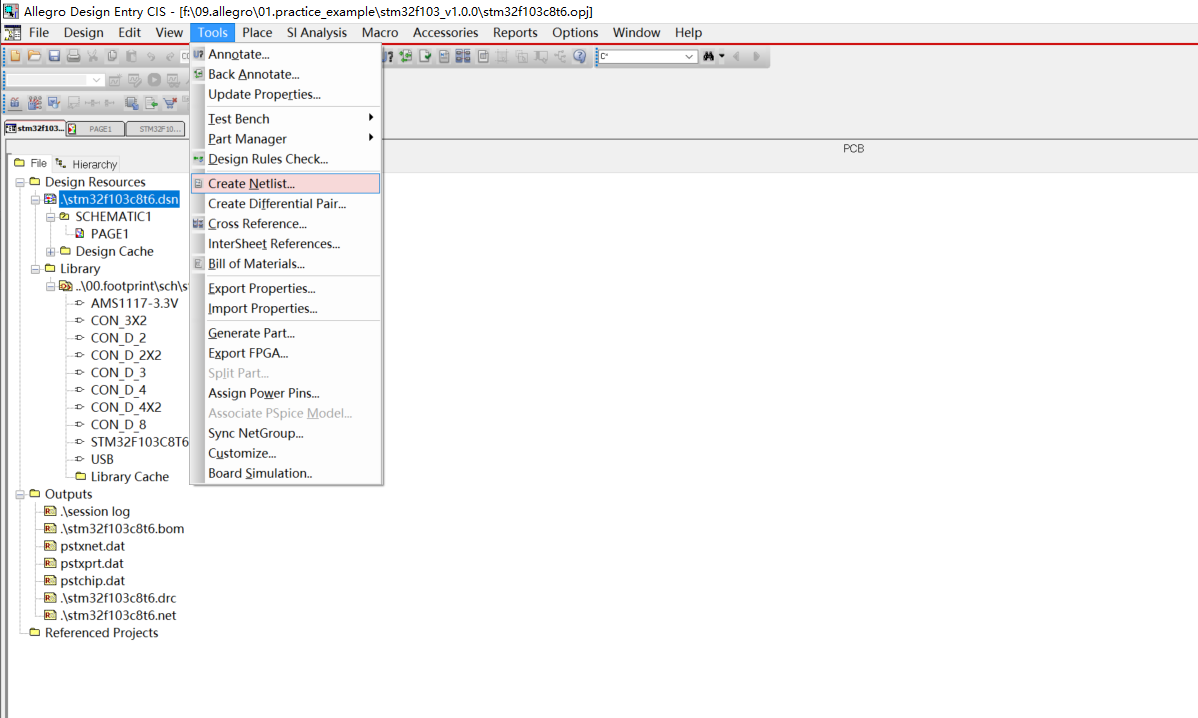The height and width of the screenshot is (718, 1198).
Task: Select PAGE1 in the project tree
Action: click(x=109, y=234)
